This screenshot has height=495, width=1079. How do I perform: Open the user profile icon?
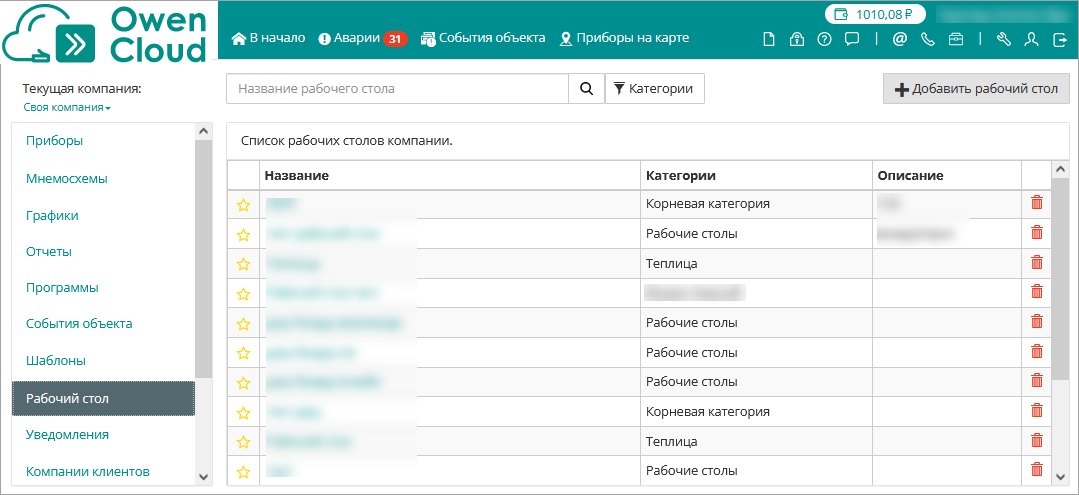click(1031, 39)
